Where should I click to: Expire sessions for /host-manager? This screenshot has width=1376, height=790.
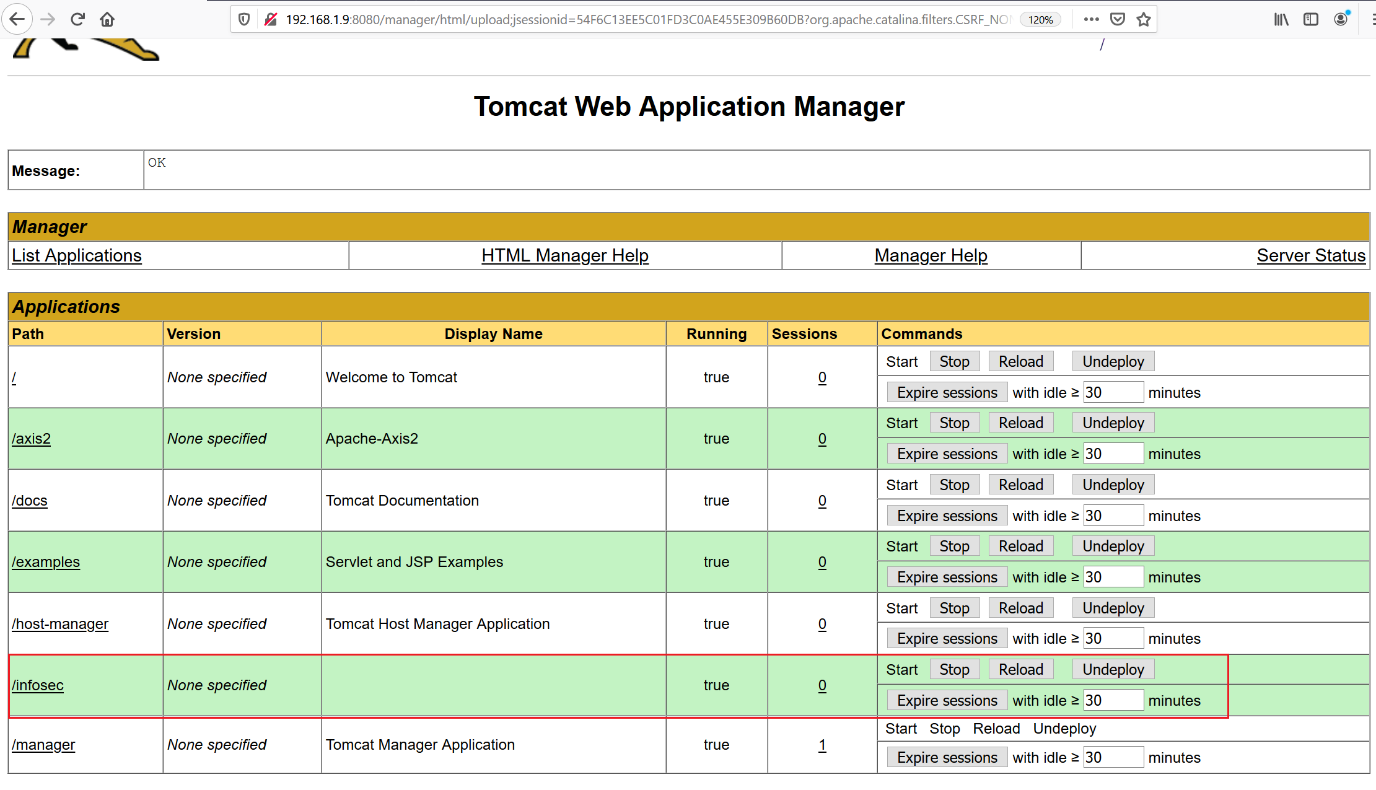click(947, 639)
